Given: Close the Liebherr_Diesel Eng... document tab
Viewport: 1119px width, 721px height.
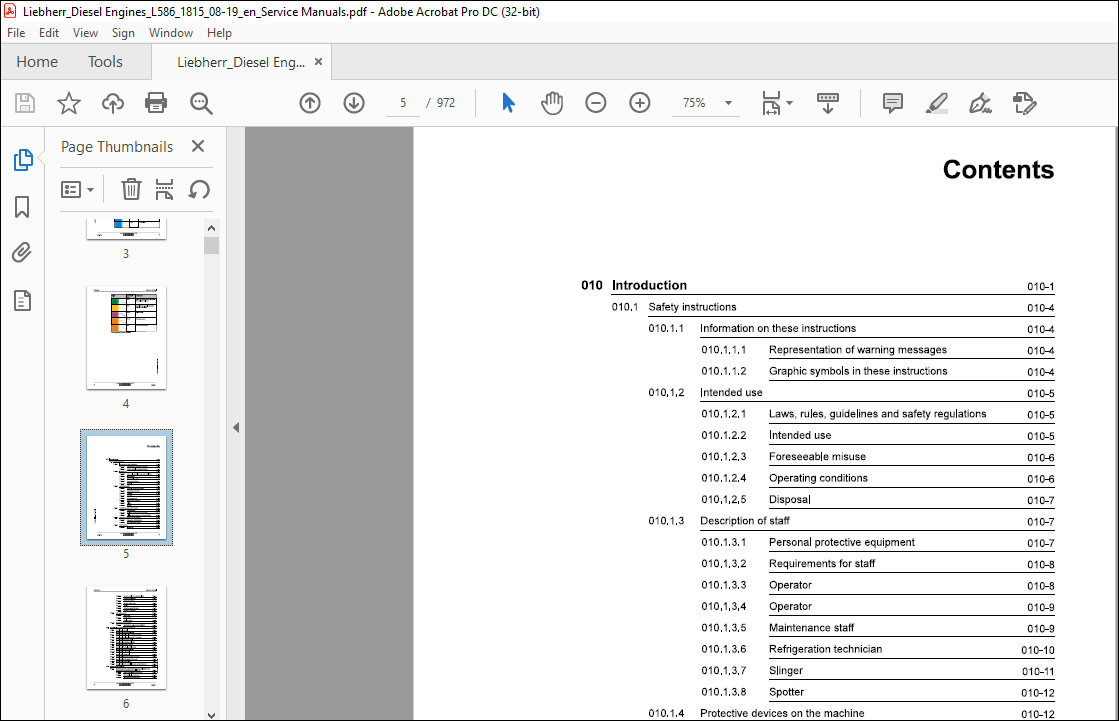Looking at the screenshot, I should pos(318,61).
